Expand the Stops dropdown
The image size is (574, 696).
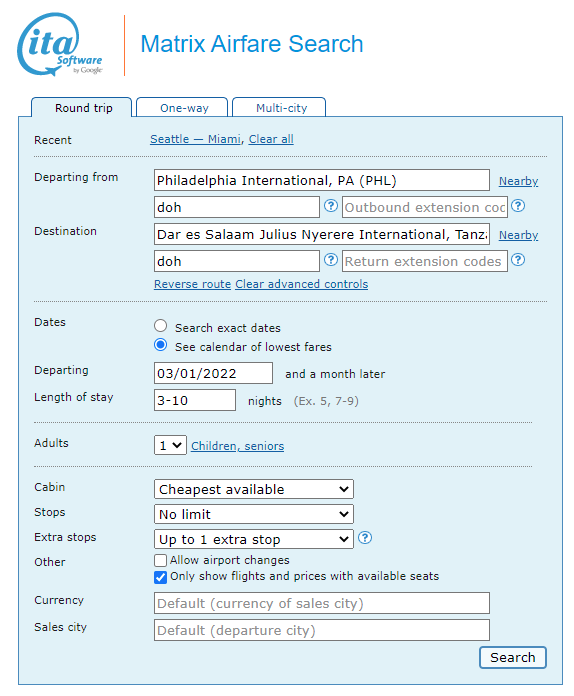[254, 514]
